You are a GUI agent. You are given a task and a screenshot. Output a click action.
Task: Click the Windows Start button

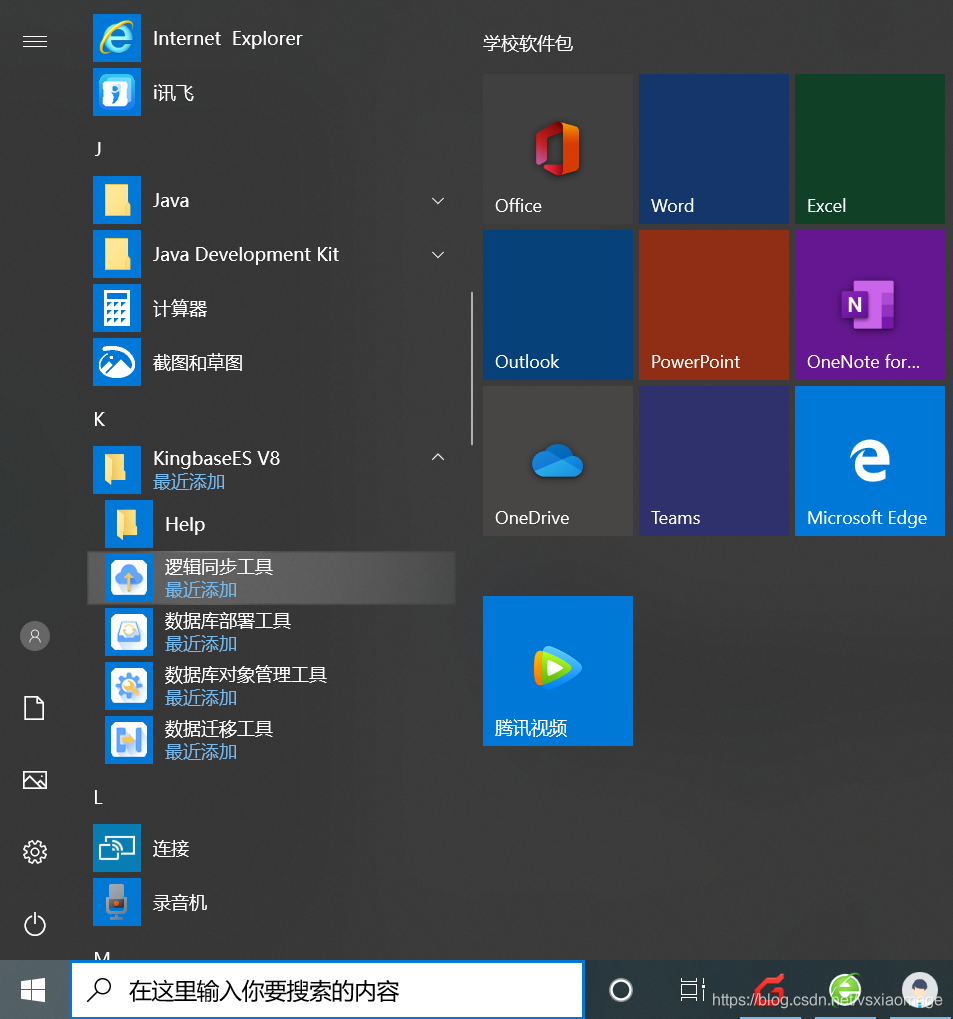[33, 990]
